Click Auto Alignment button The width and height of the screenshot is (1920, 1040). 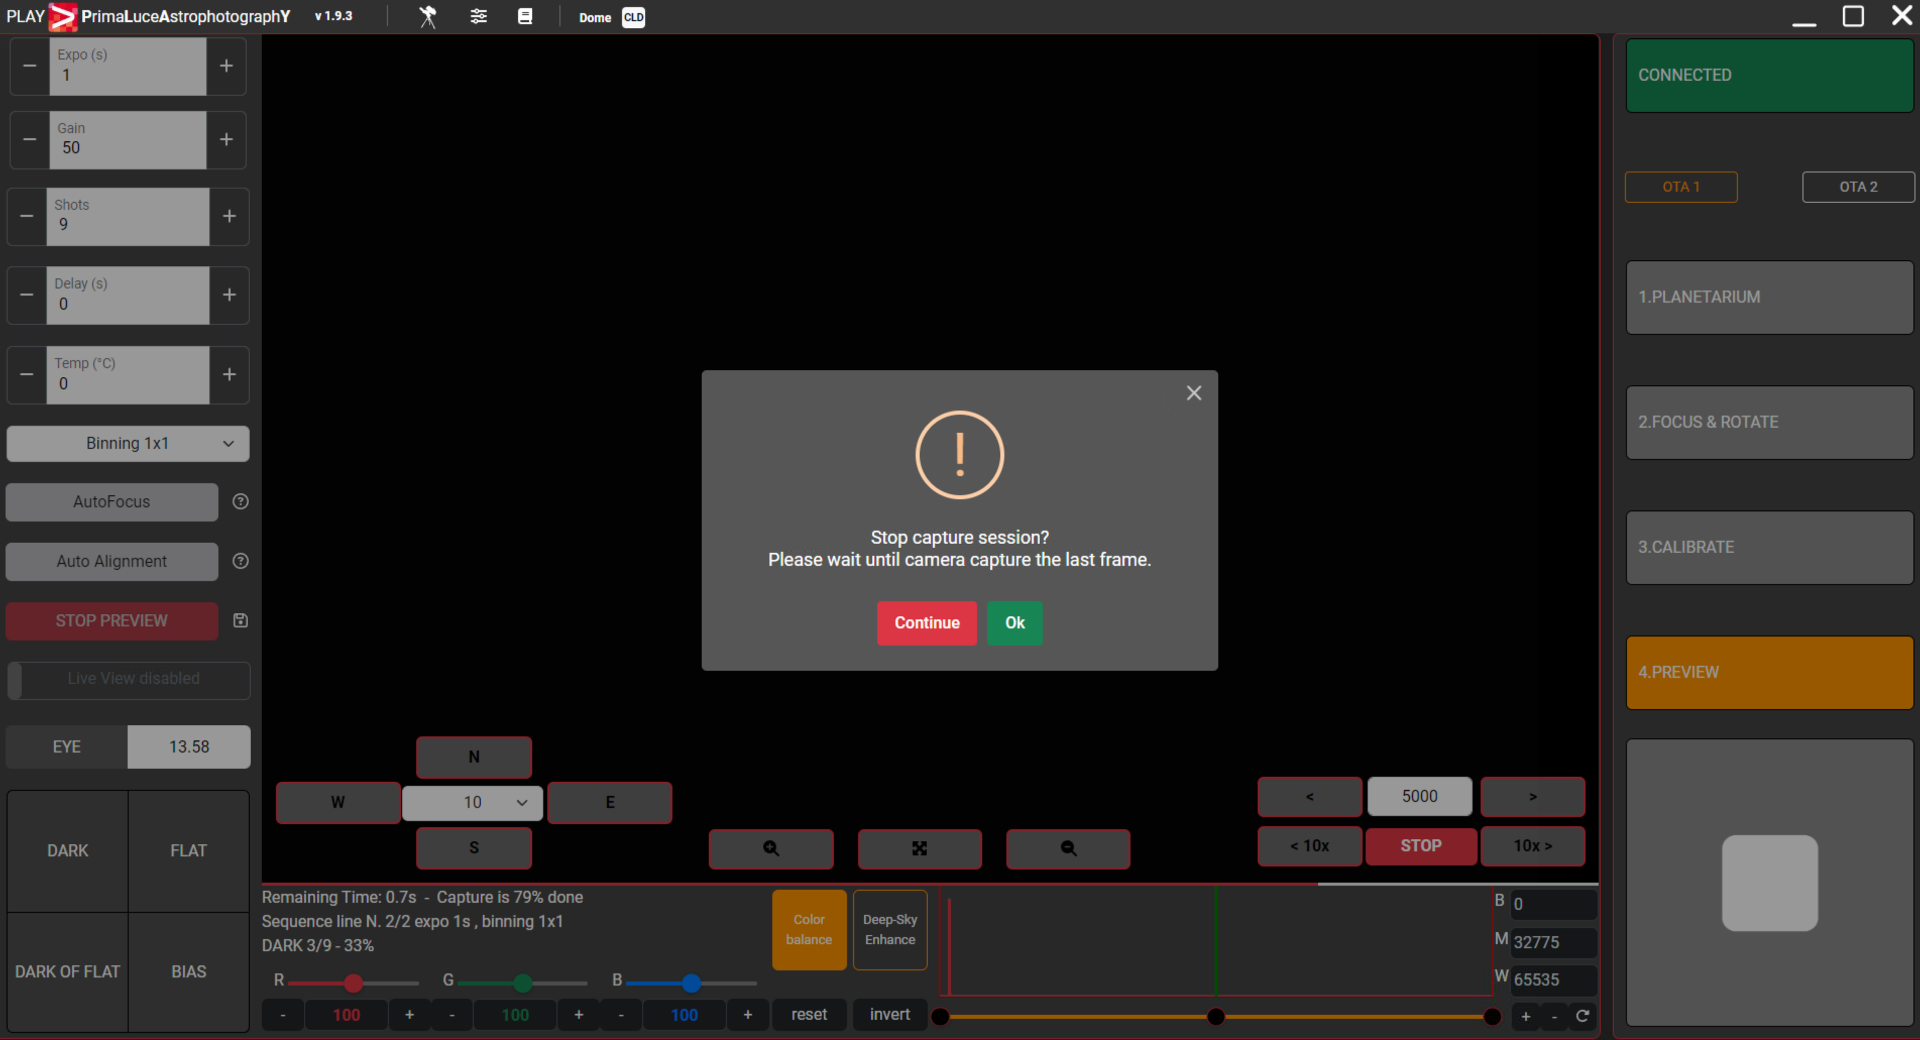point(112,562)
